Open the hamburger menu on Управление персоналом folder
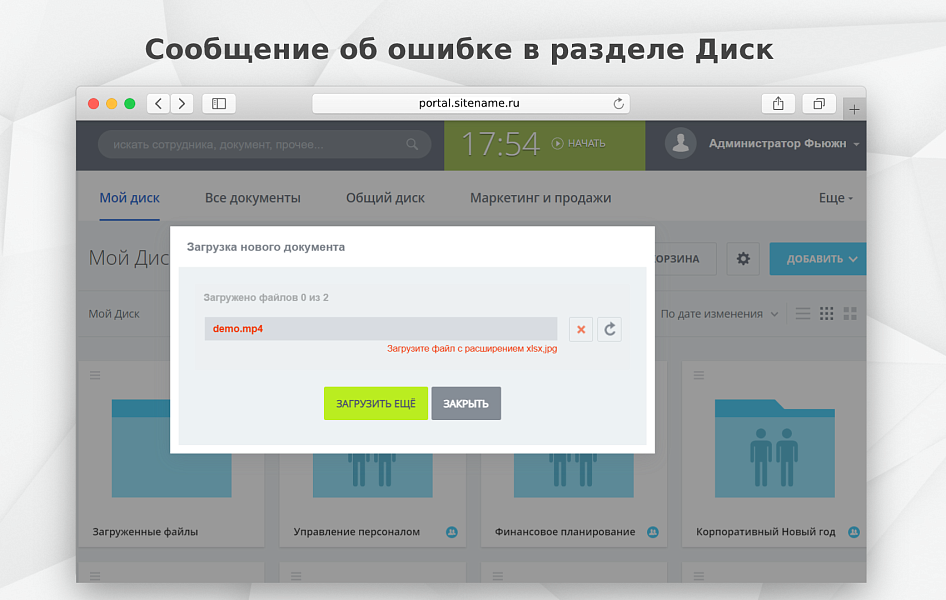This screenshot has width=946, height=600. (296, 375)
